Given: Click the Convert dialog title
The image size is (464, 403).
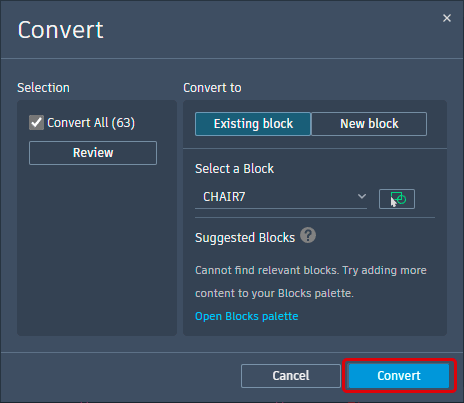Looking at the screenshot, I should (x=60, y=30).
